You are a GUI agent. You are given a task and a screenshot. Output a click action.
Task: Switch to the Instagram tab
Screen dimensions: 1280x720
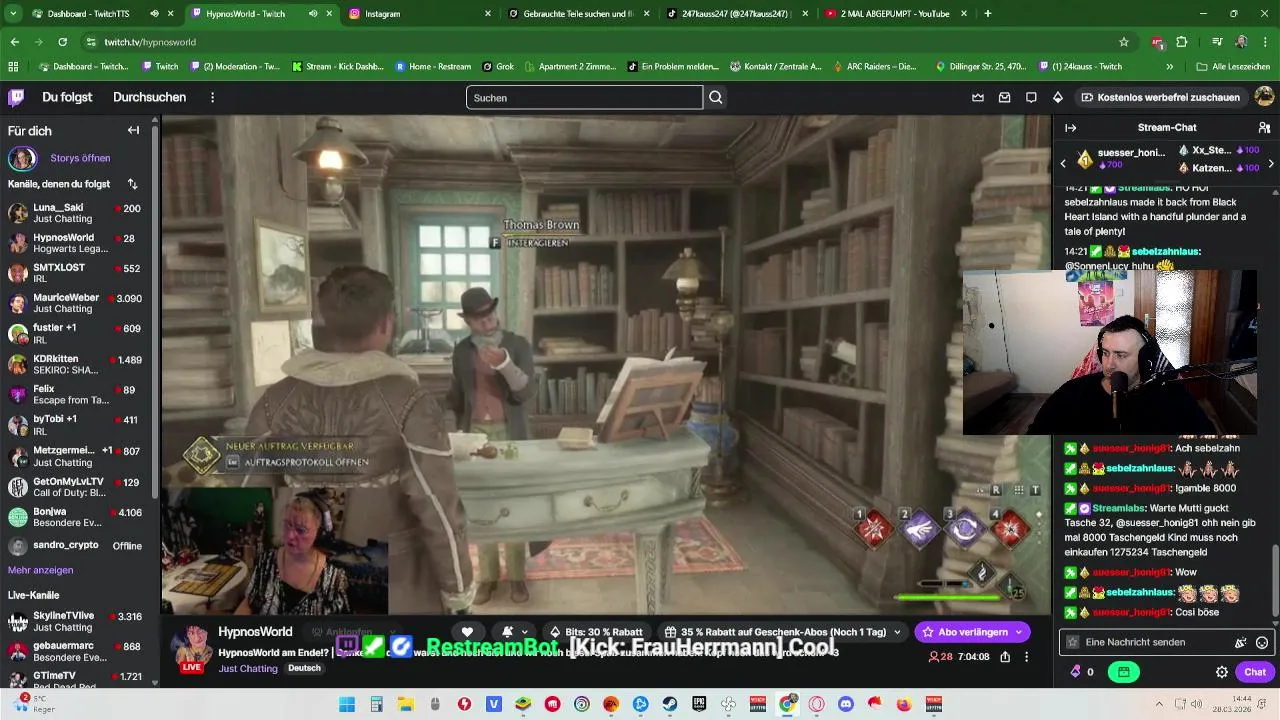point(419,14)
